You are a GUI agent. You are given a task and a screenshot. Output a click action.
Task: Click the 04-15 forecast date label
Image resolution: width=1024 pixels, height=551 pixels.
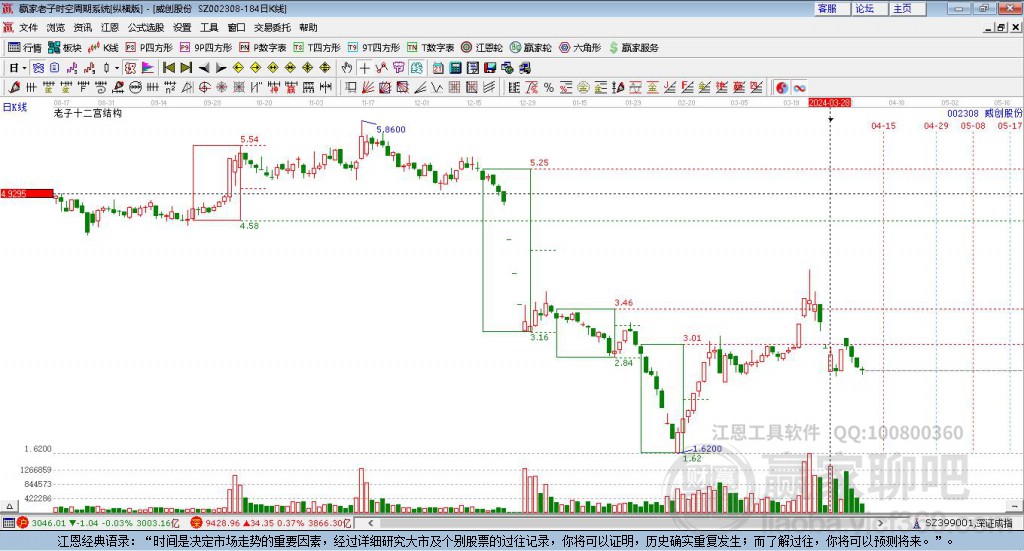tap(884, 125)
